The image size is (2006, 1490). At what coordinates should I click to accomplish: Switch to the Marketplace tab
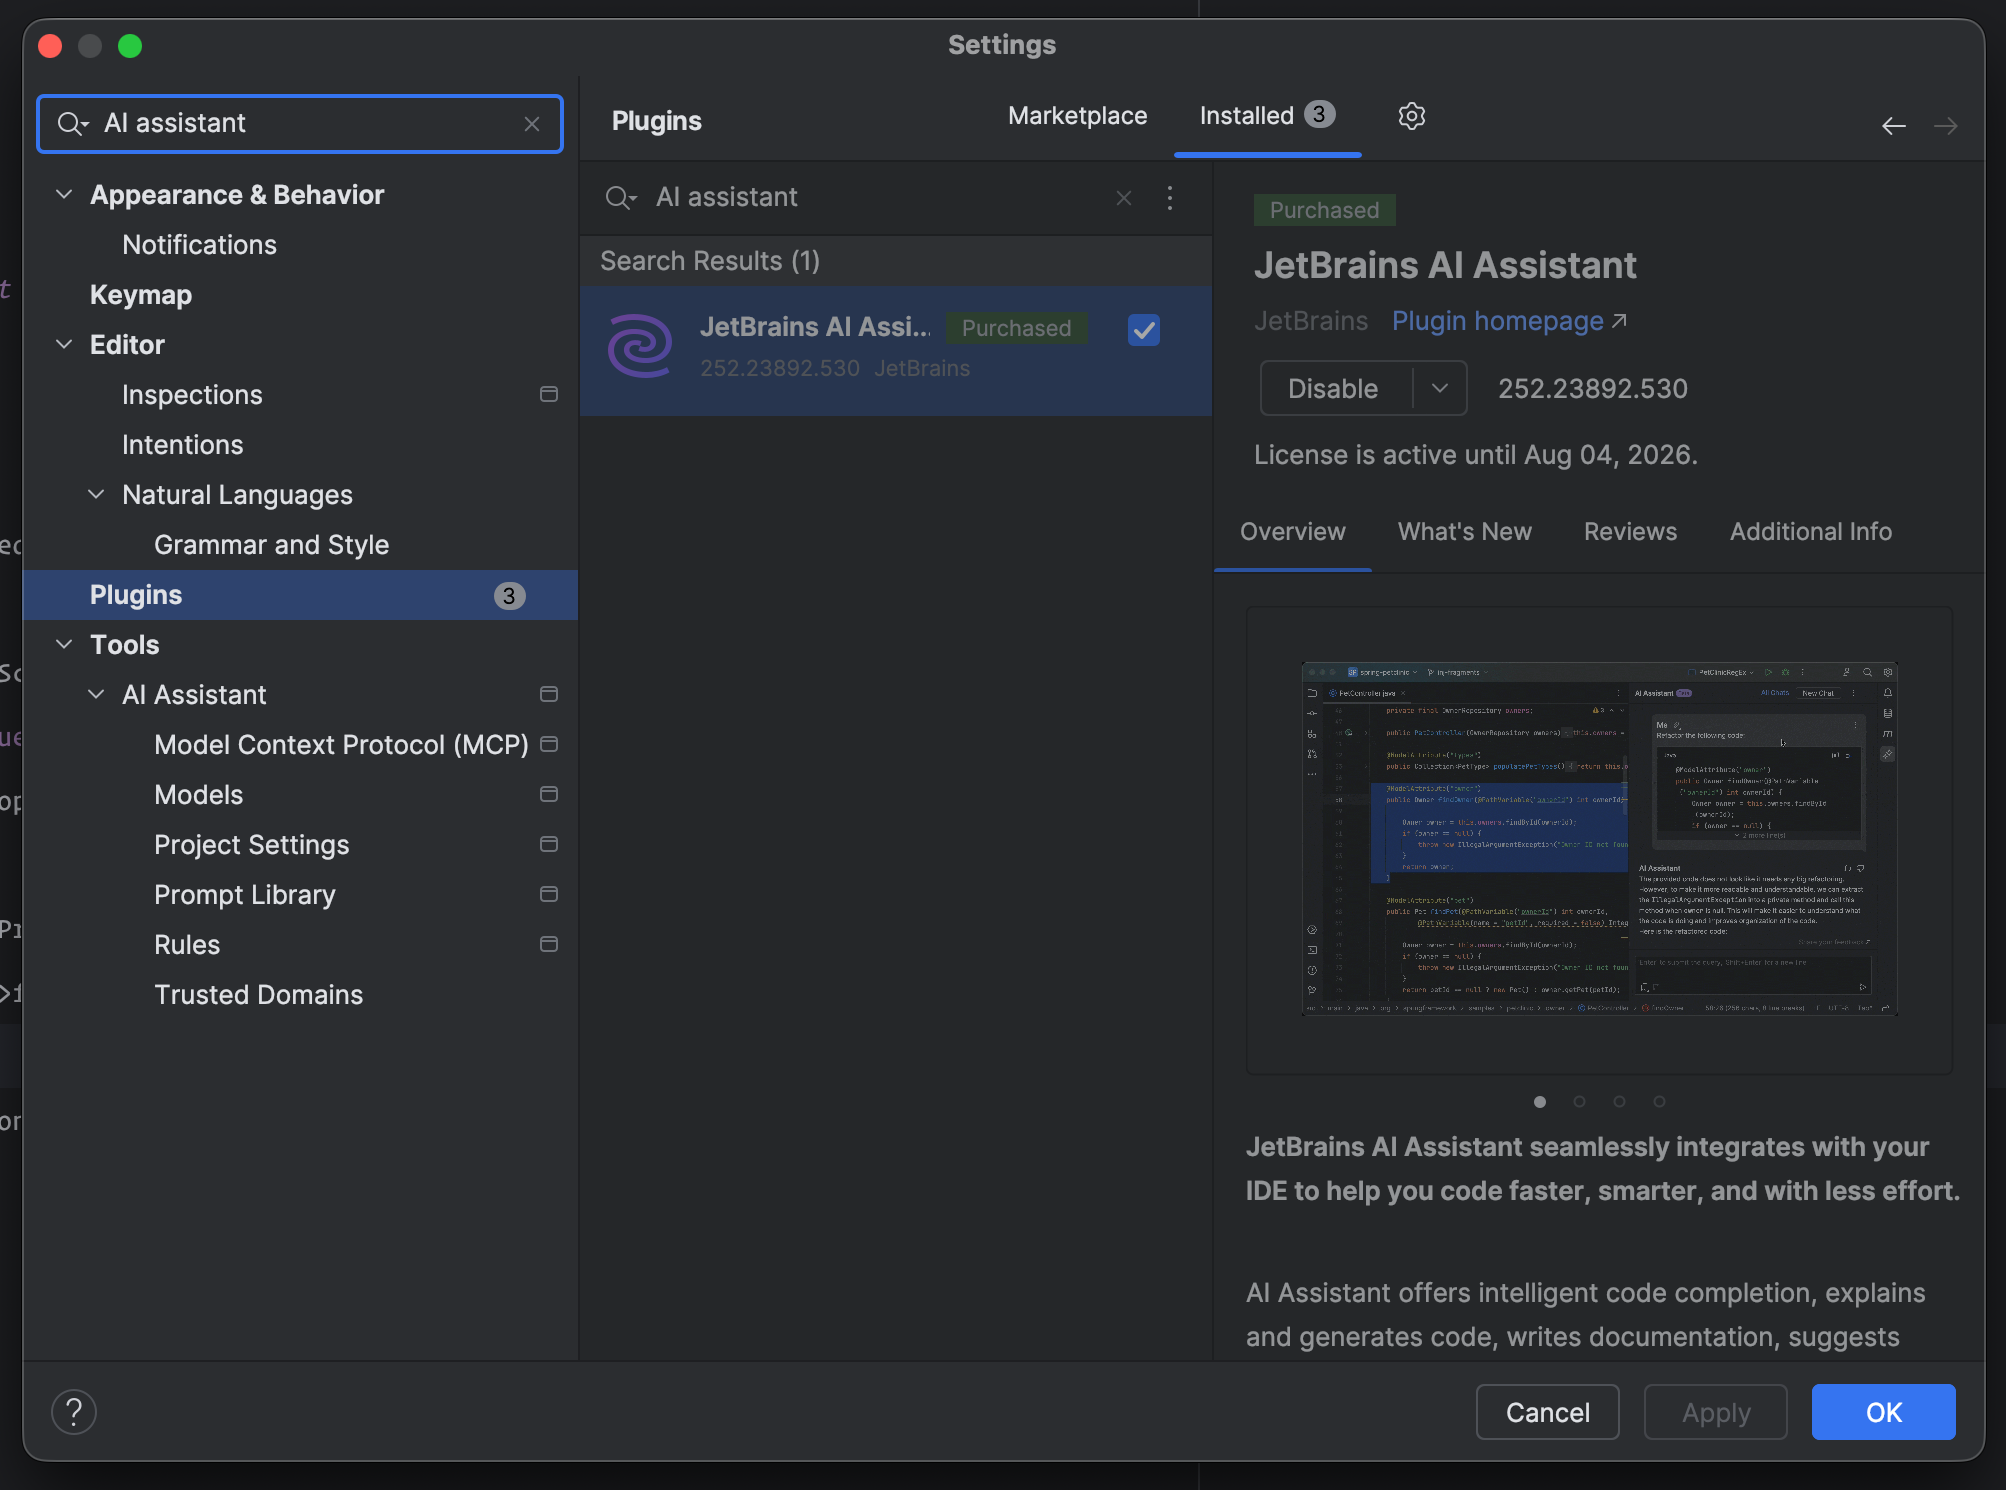click(1077, 116)
